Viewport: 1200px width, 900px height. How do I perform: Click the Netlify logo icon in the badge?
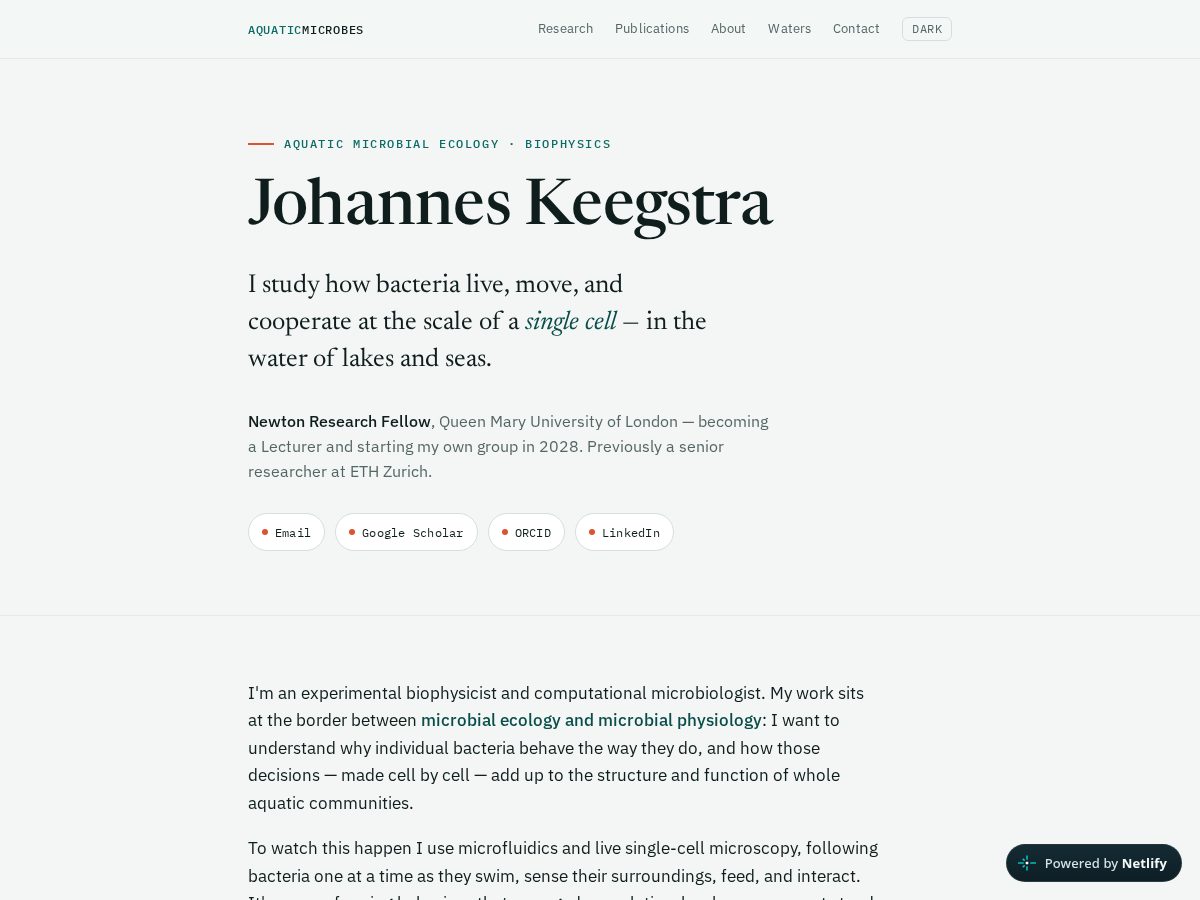1027,863
